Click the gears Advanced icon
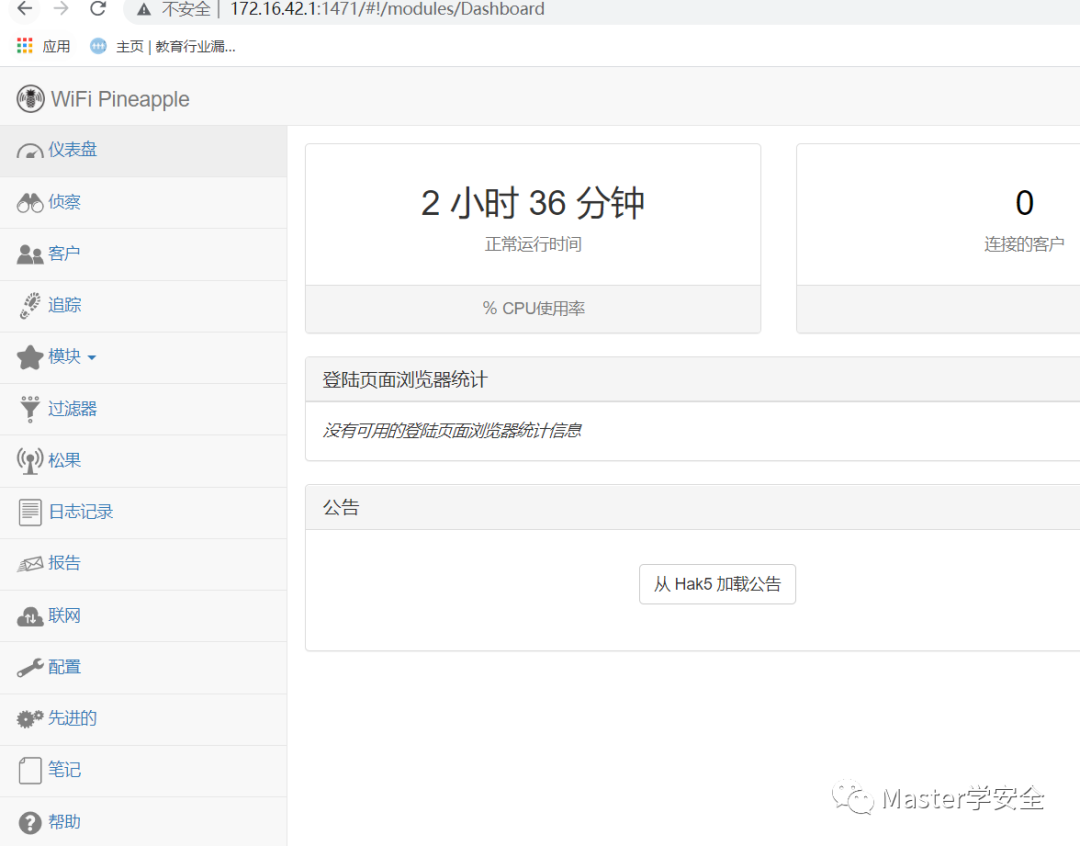The width and height of the screenshot is (1080, 846). (30, 719)
